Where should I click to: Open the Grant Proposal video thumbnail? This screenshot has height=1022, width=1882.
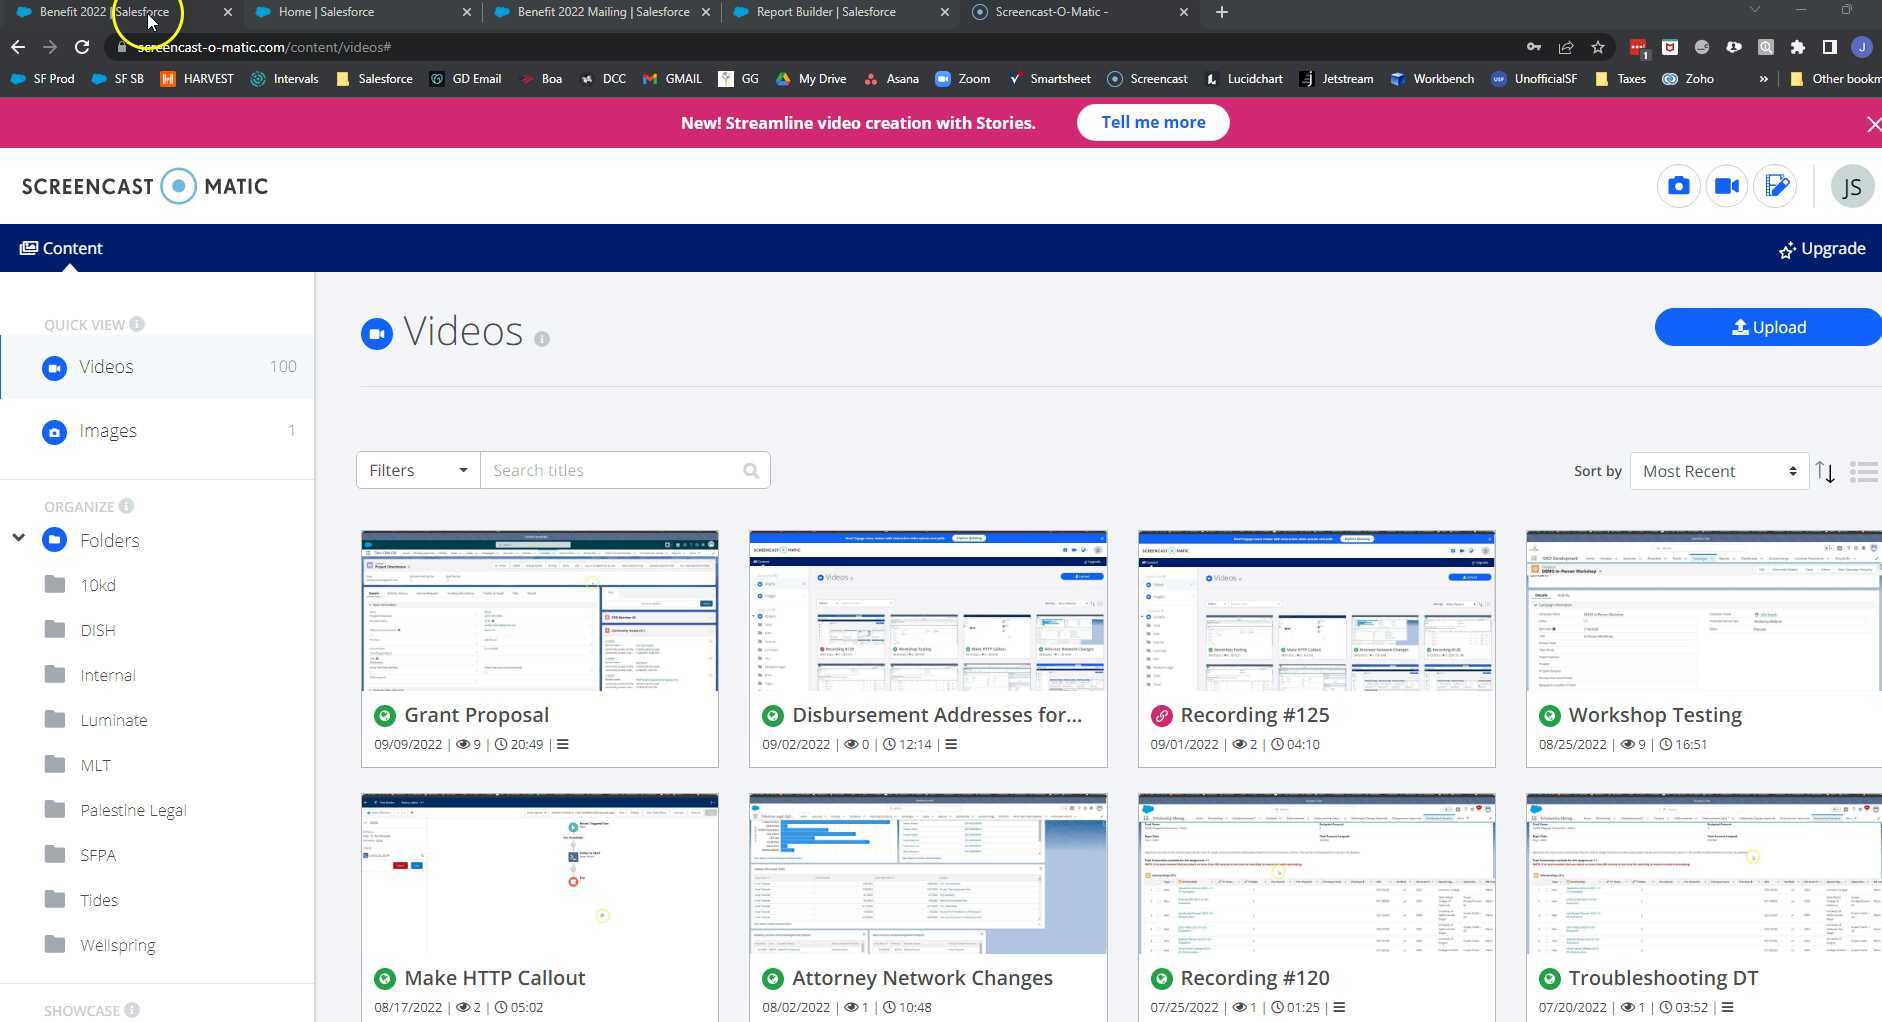point(539,611)
